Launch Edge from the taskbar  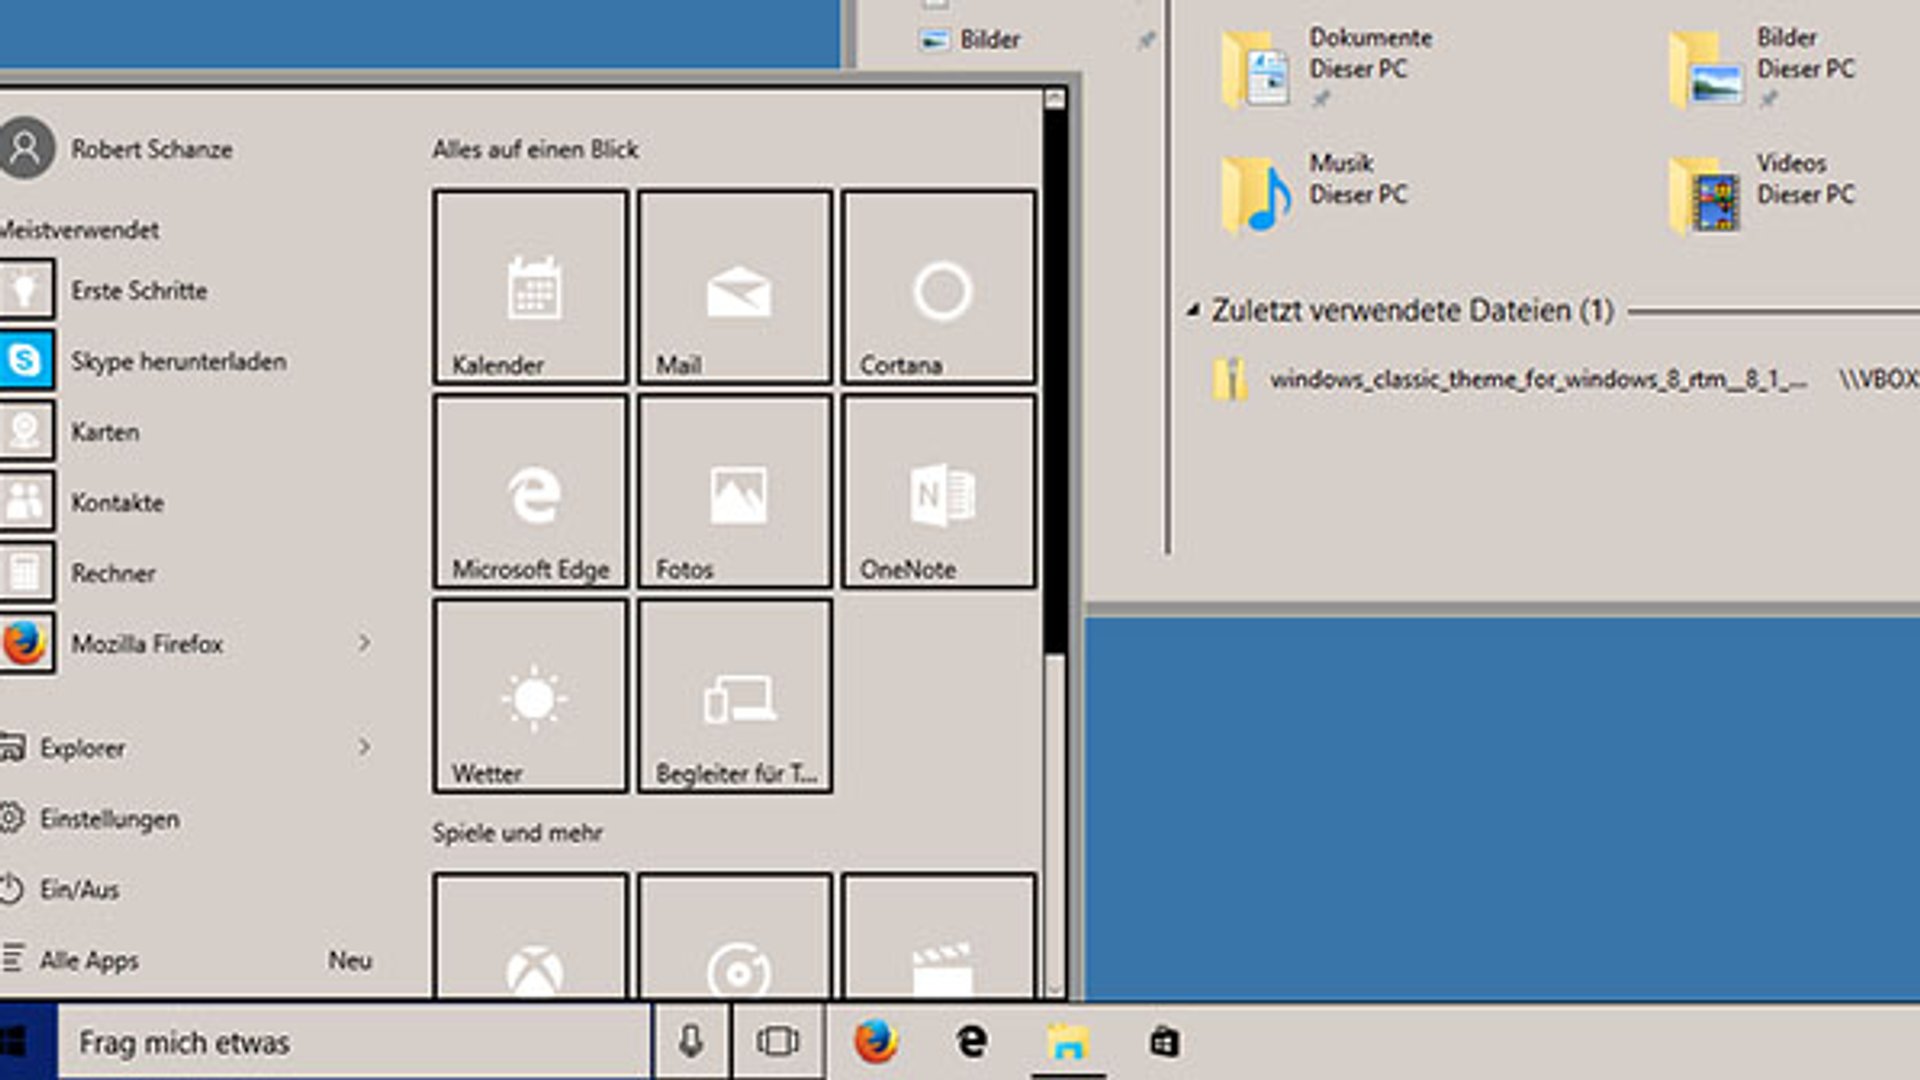(x=971, y=1042)
